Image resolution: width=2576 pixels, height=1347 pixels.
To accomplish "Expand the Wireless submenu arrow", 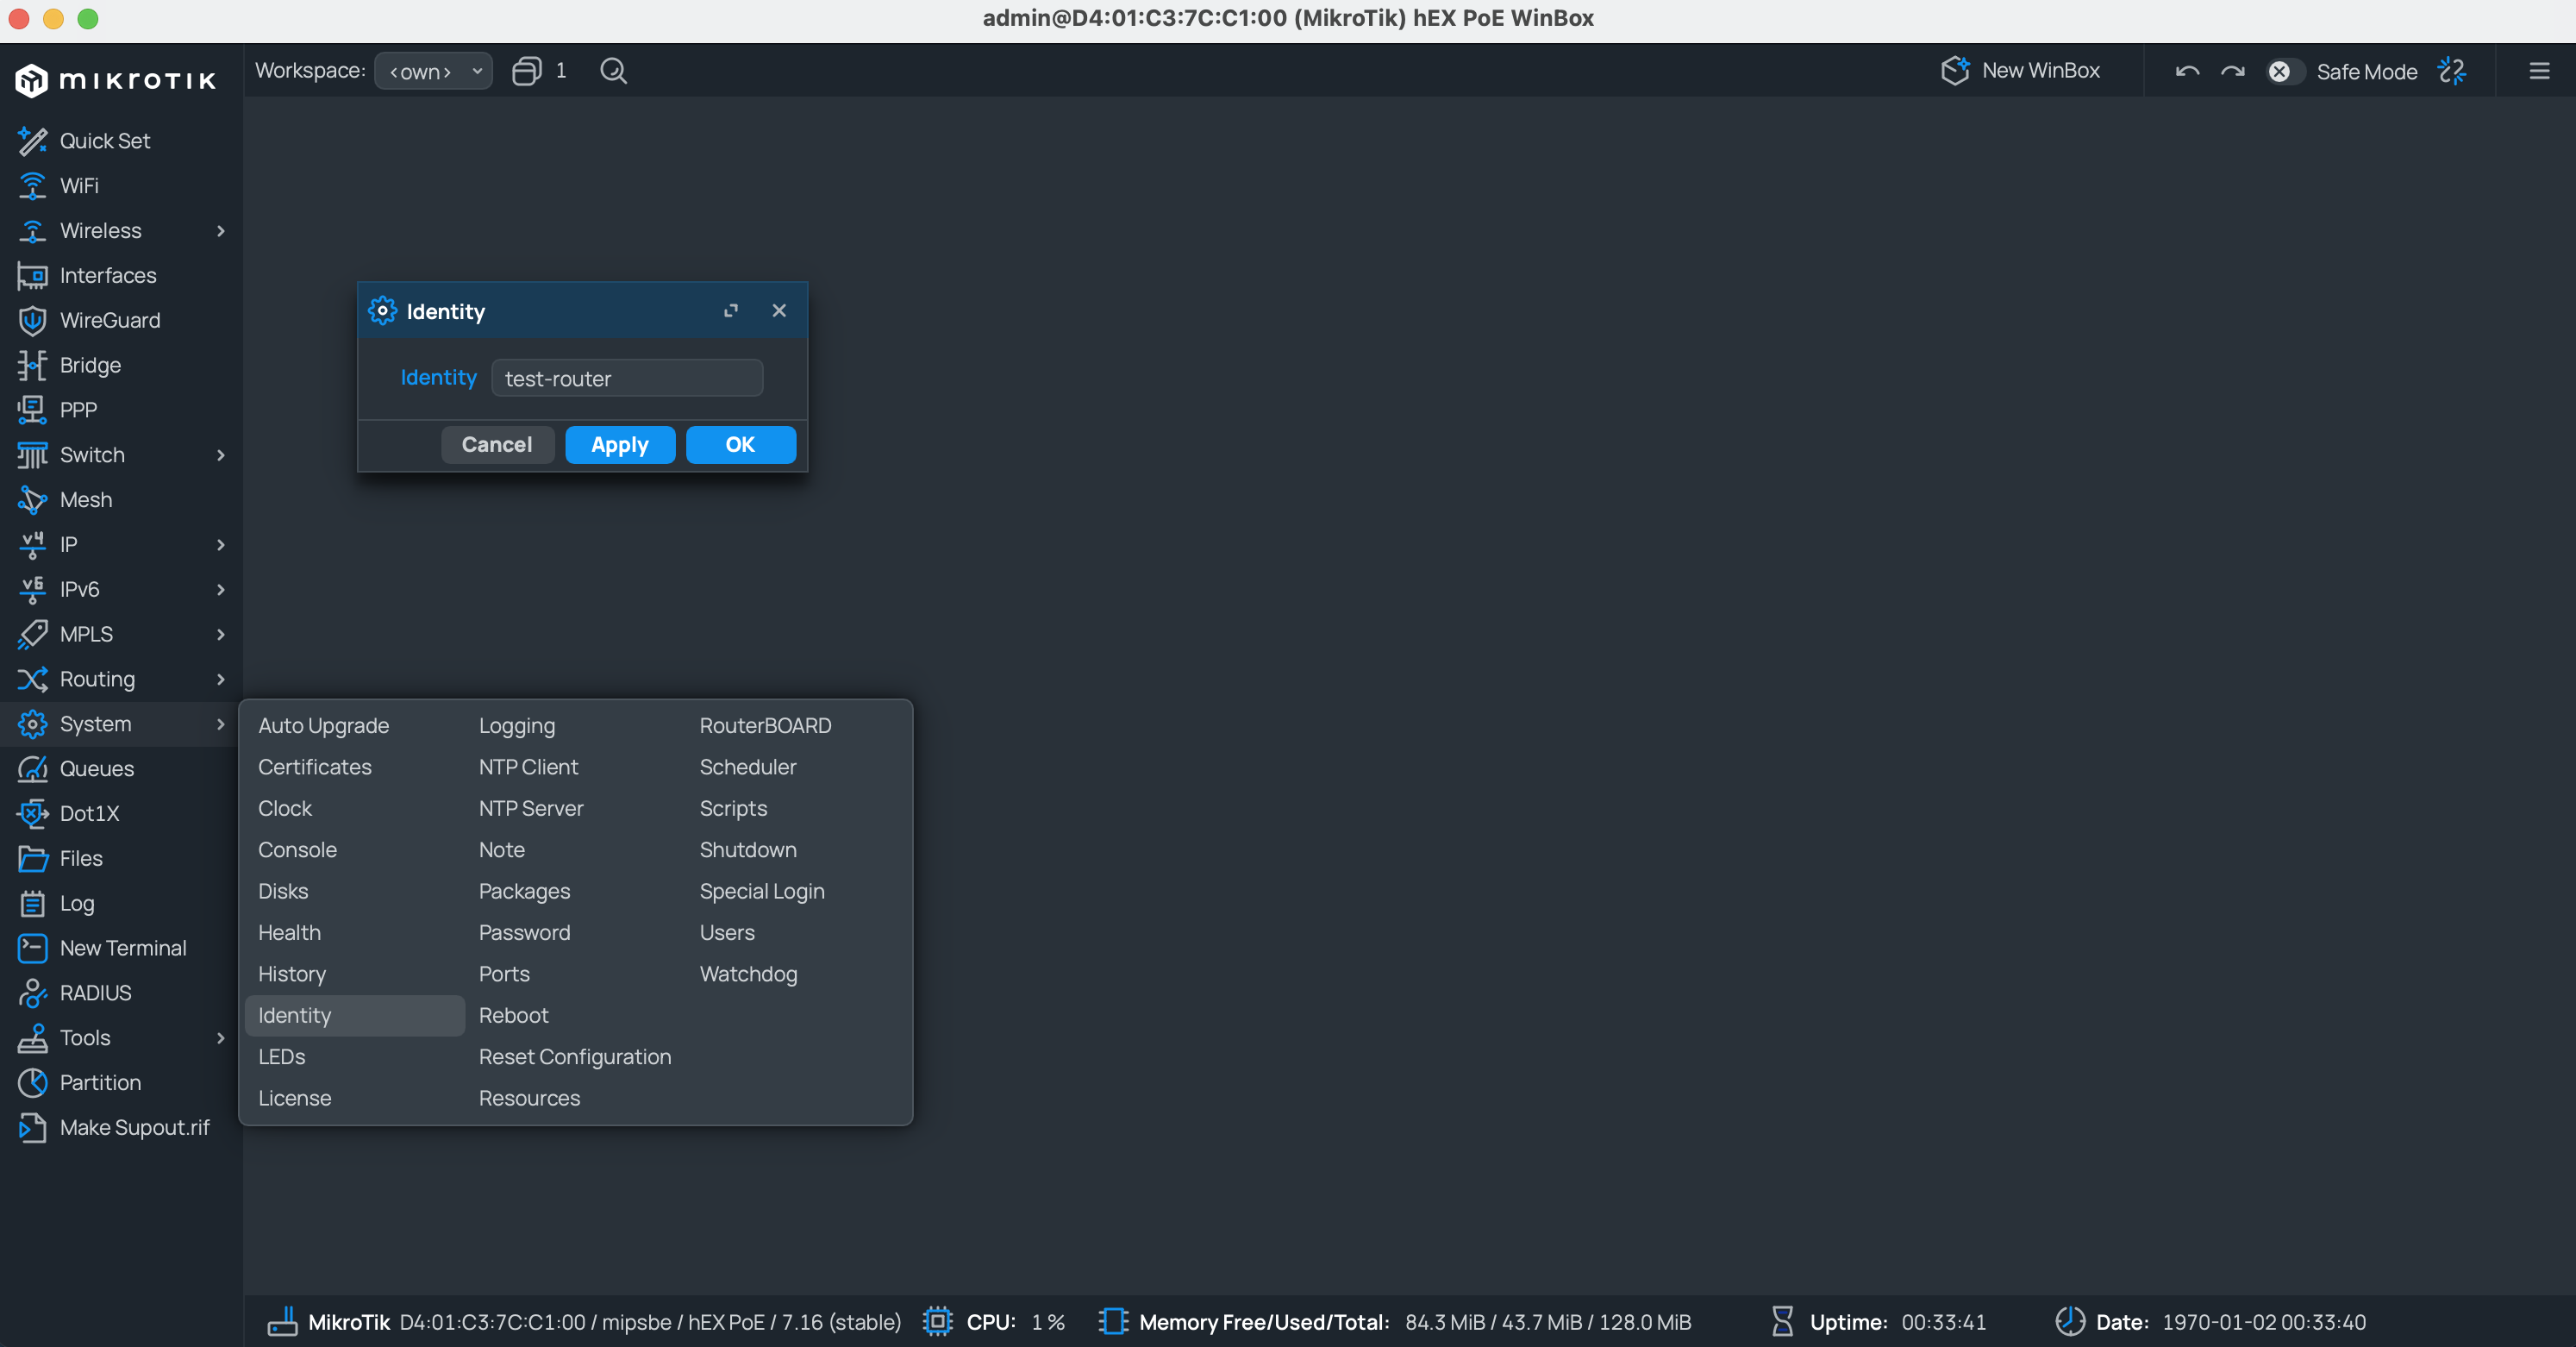I will click(x=221, y=231).
